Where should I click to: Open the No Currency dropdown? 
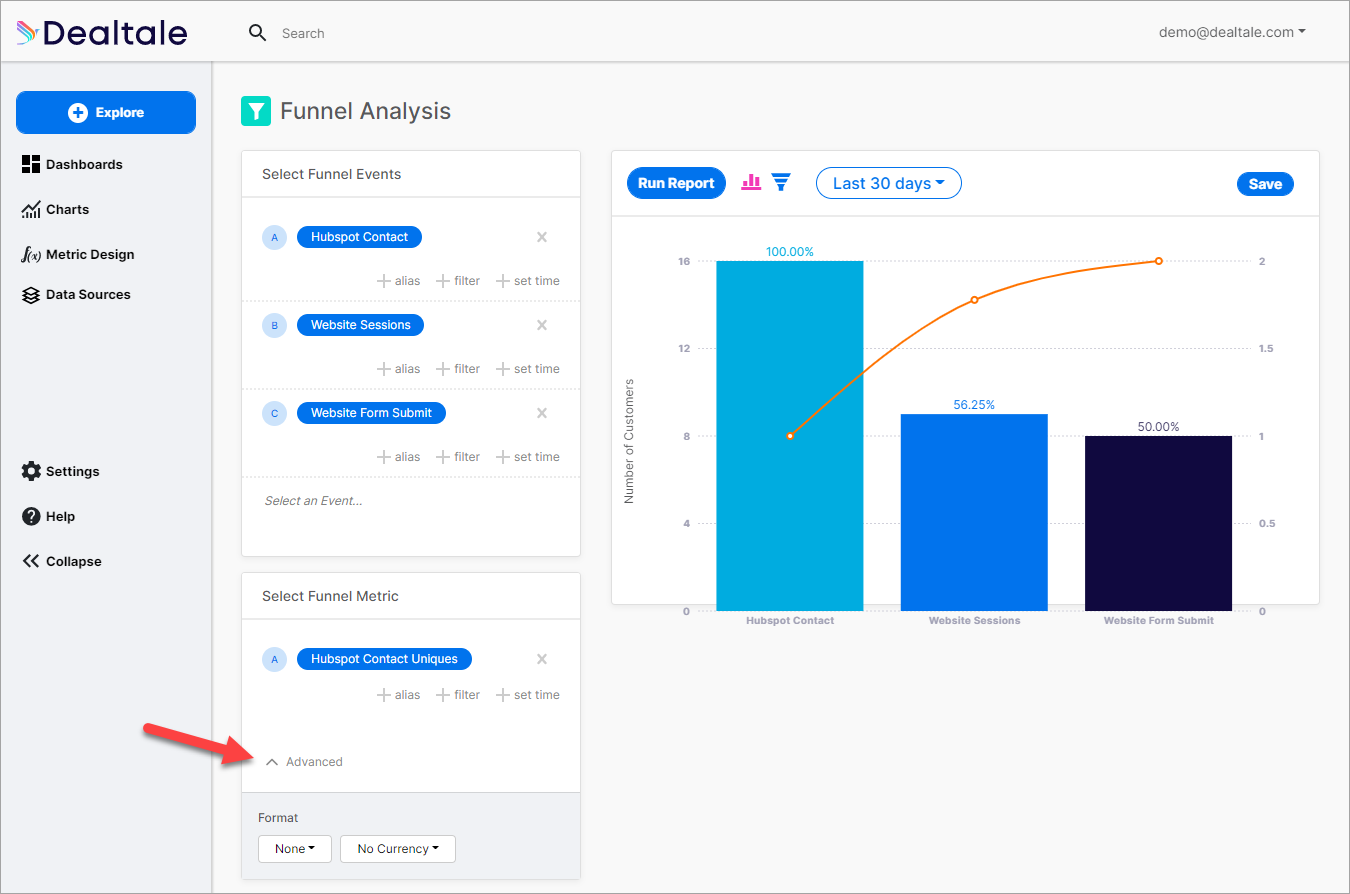pos(398,849)
